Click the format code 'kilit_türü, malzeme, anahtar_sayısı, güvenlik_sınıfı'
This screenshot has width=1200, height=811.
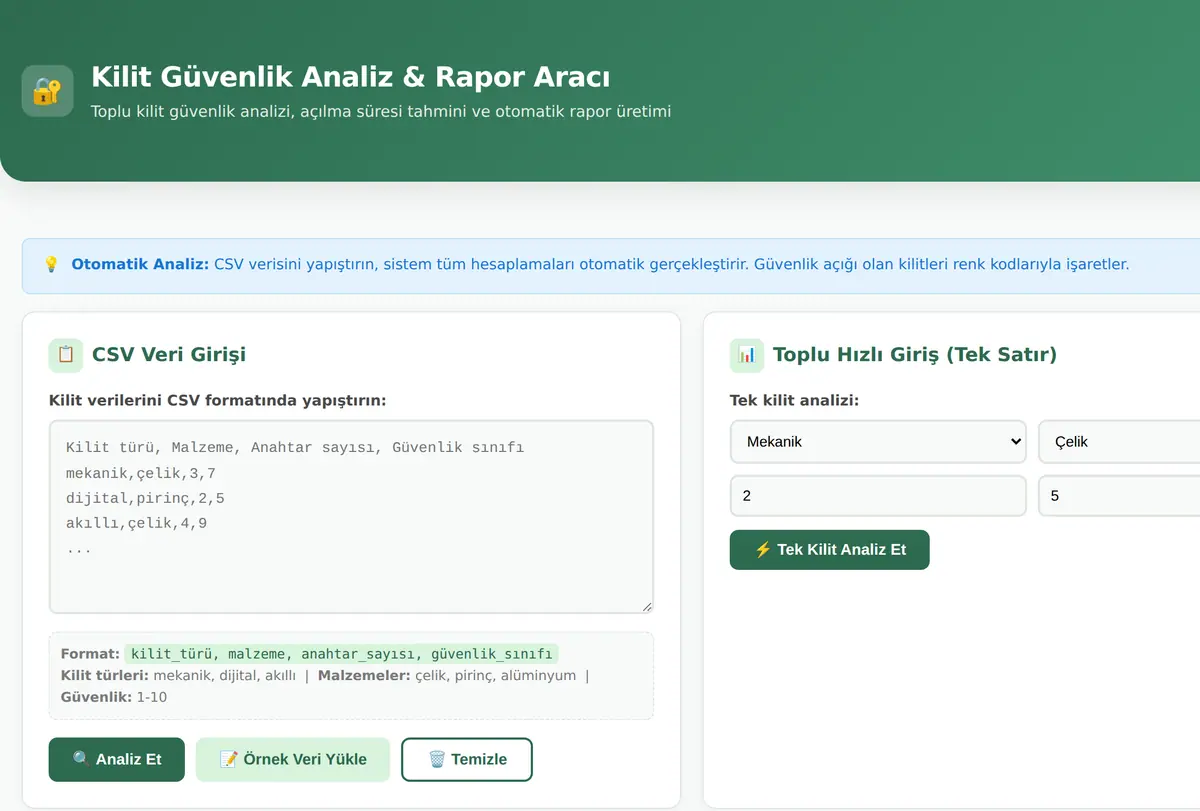coord(341,654)
